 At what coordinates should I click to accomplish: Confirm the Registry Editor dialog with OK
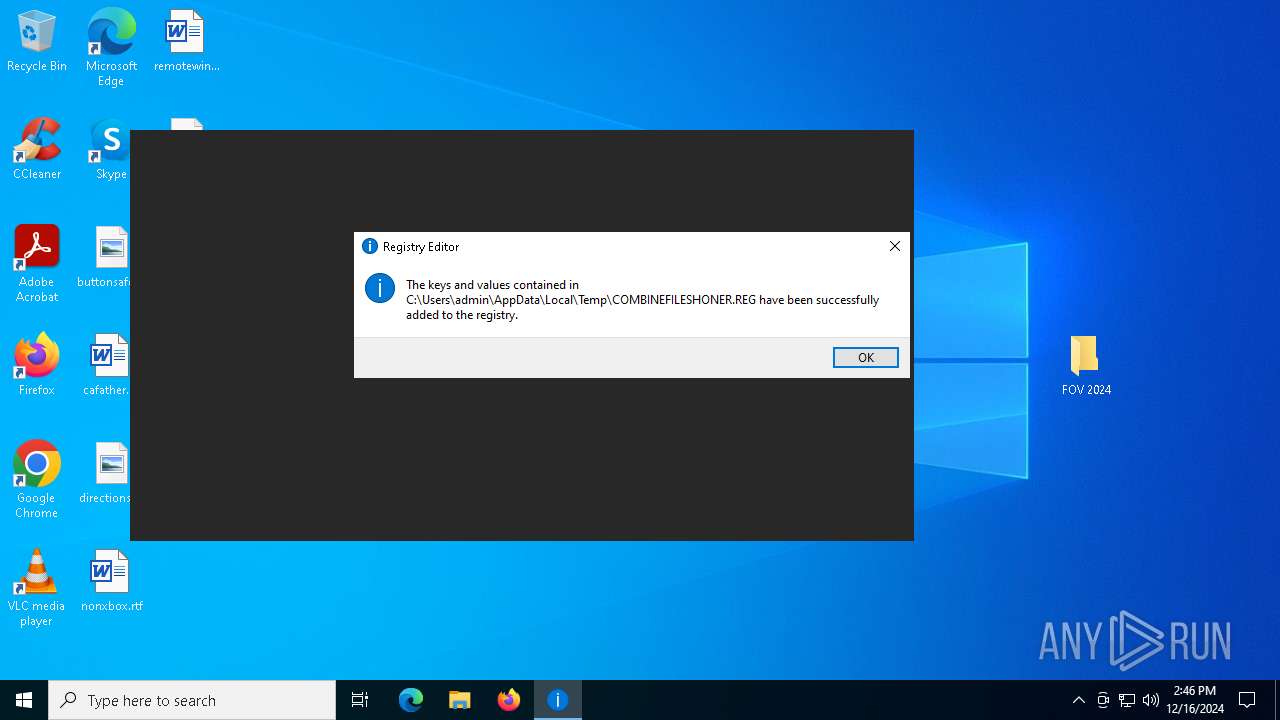click(865, 357)
